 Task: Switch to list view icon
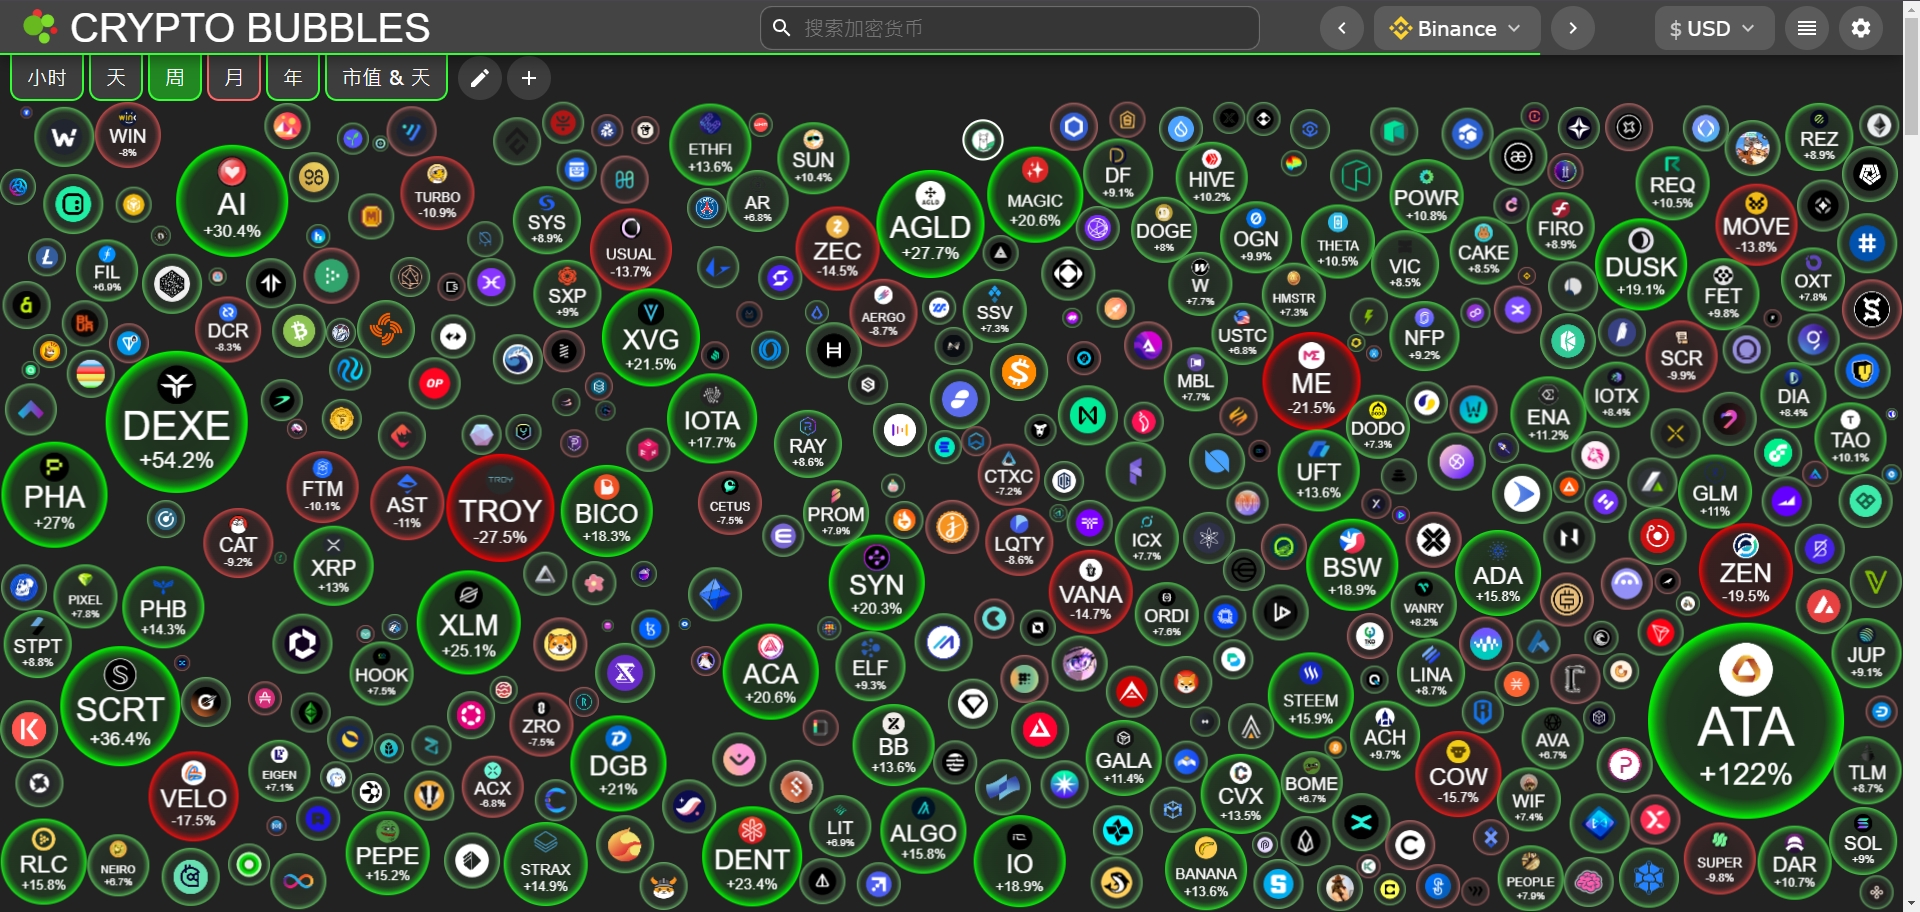pyautogui.click(x=1807, y=28)
